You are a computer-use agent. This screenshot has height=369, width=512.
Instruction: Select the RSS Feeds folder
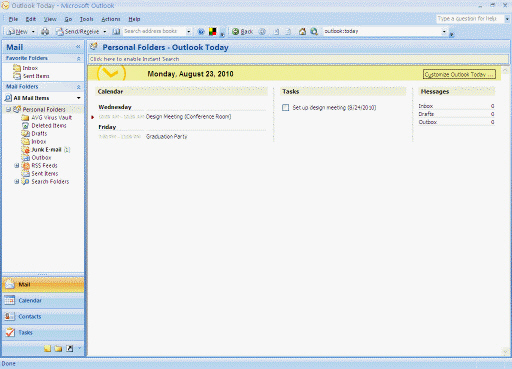pyautogui.click(x=39, y=165)
